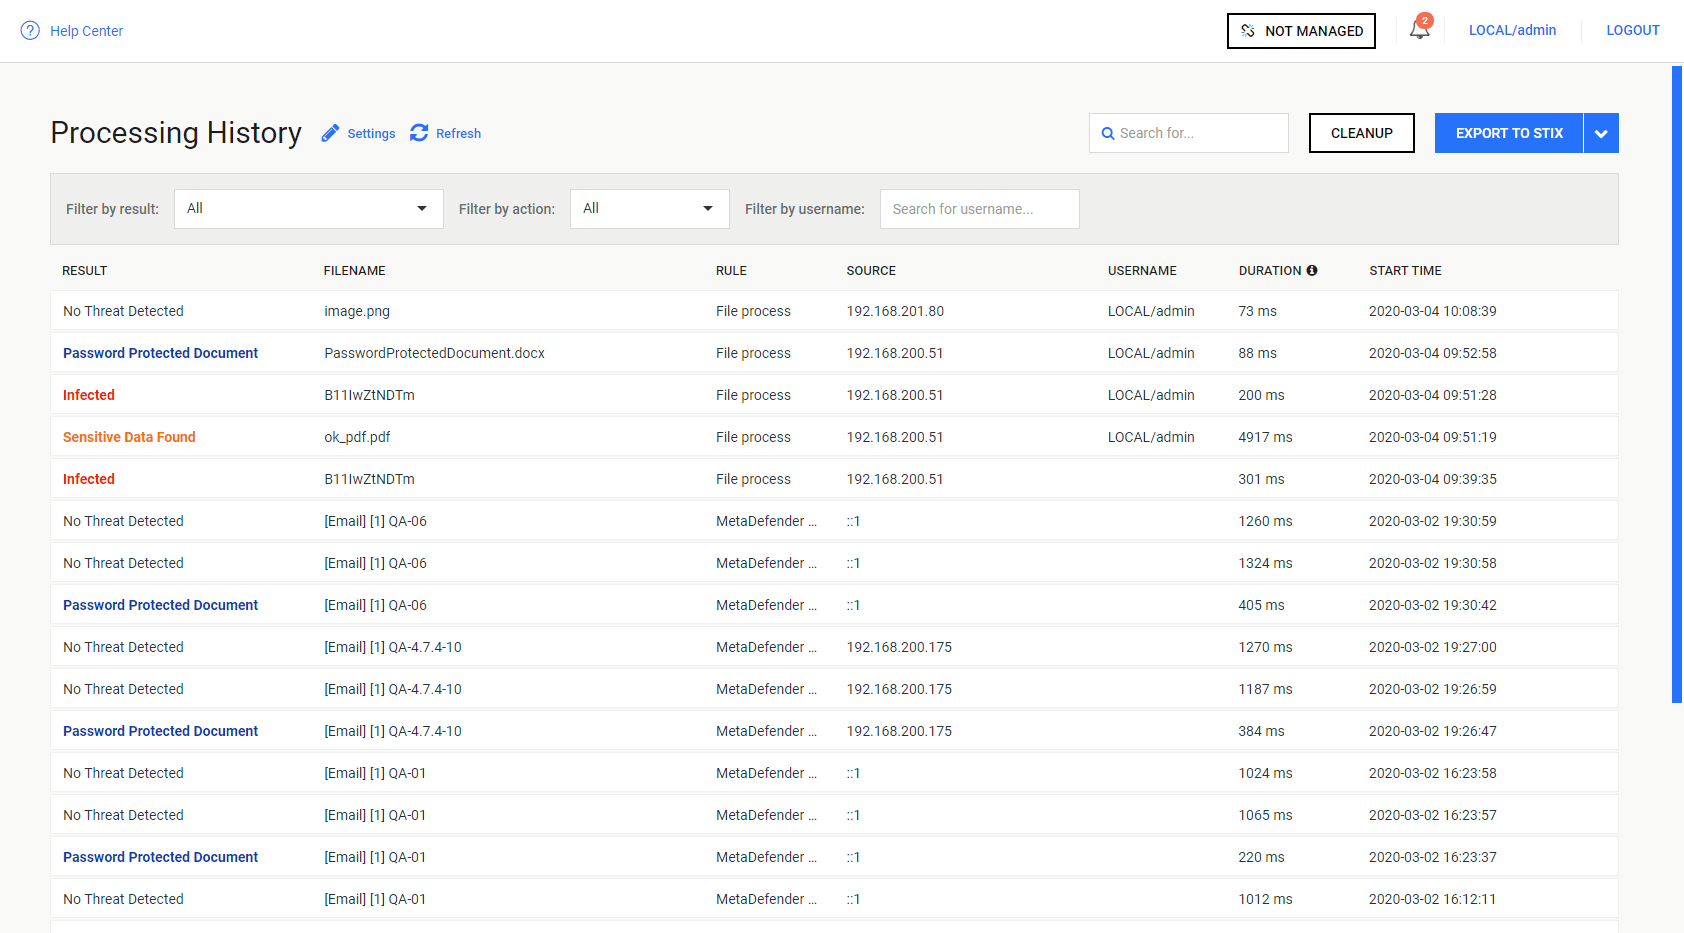Expand the Export to STIX dropdown arrow
The image size is (1684, 933).
pyautogui.click(x=1601, y=133)
